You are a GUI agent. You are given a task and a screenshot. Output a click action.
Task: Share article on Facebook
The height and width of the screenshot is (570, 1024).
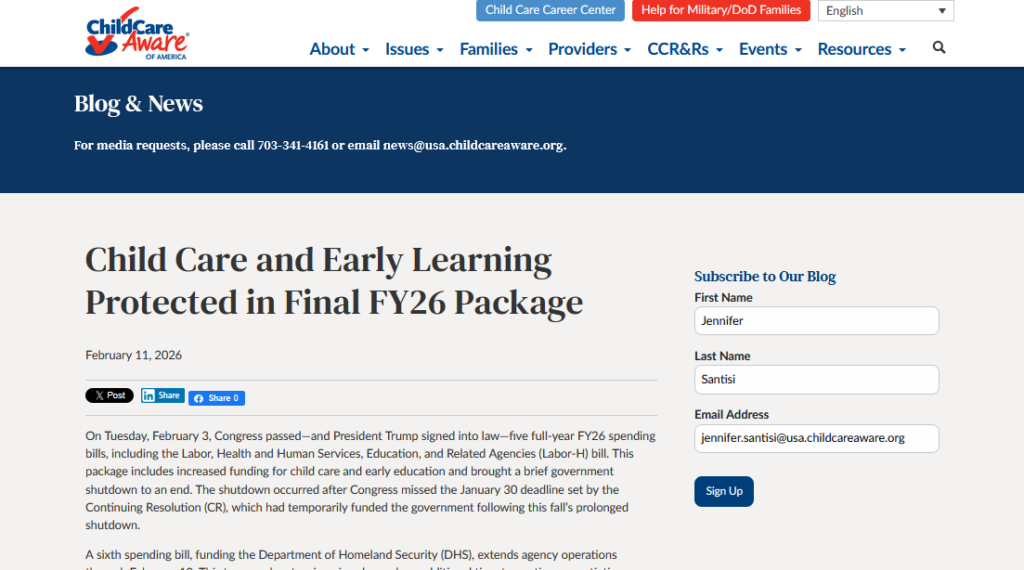coord(217,398)
